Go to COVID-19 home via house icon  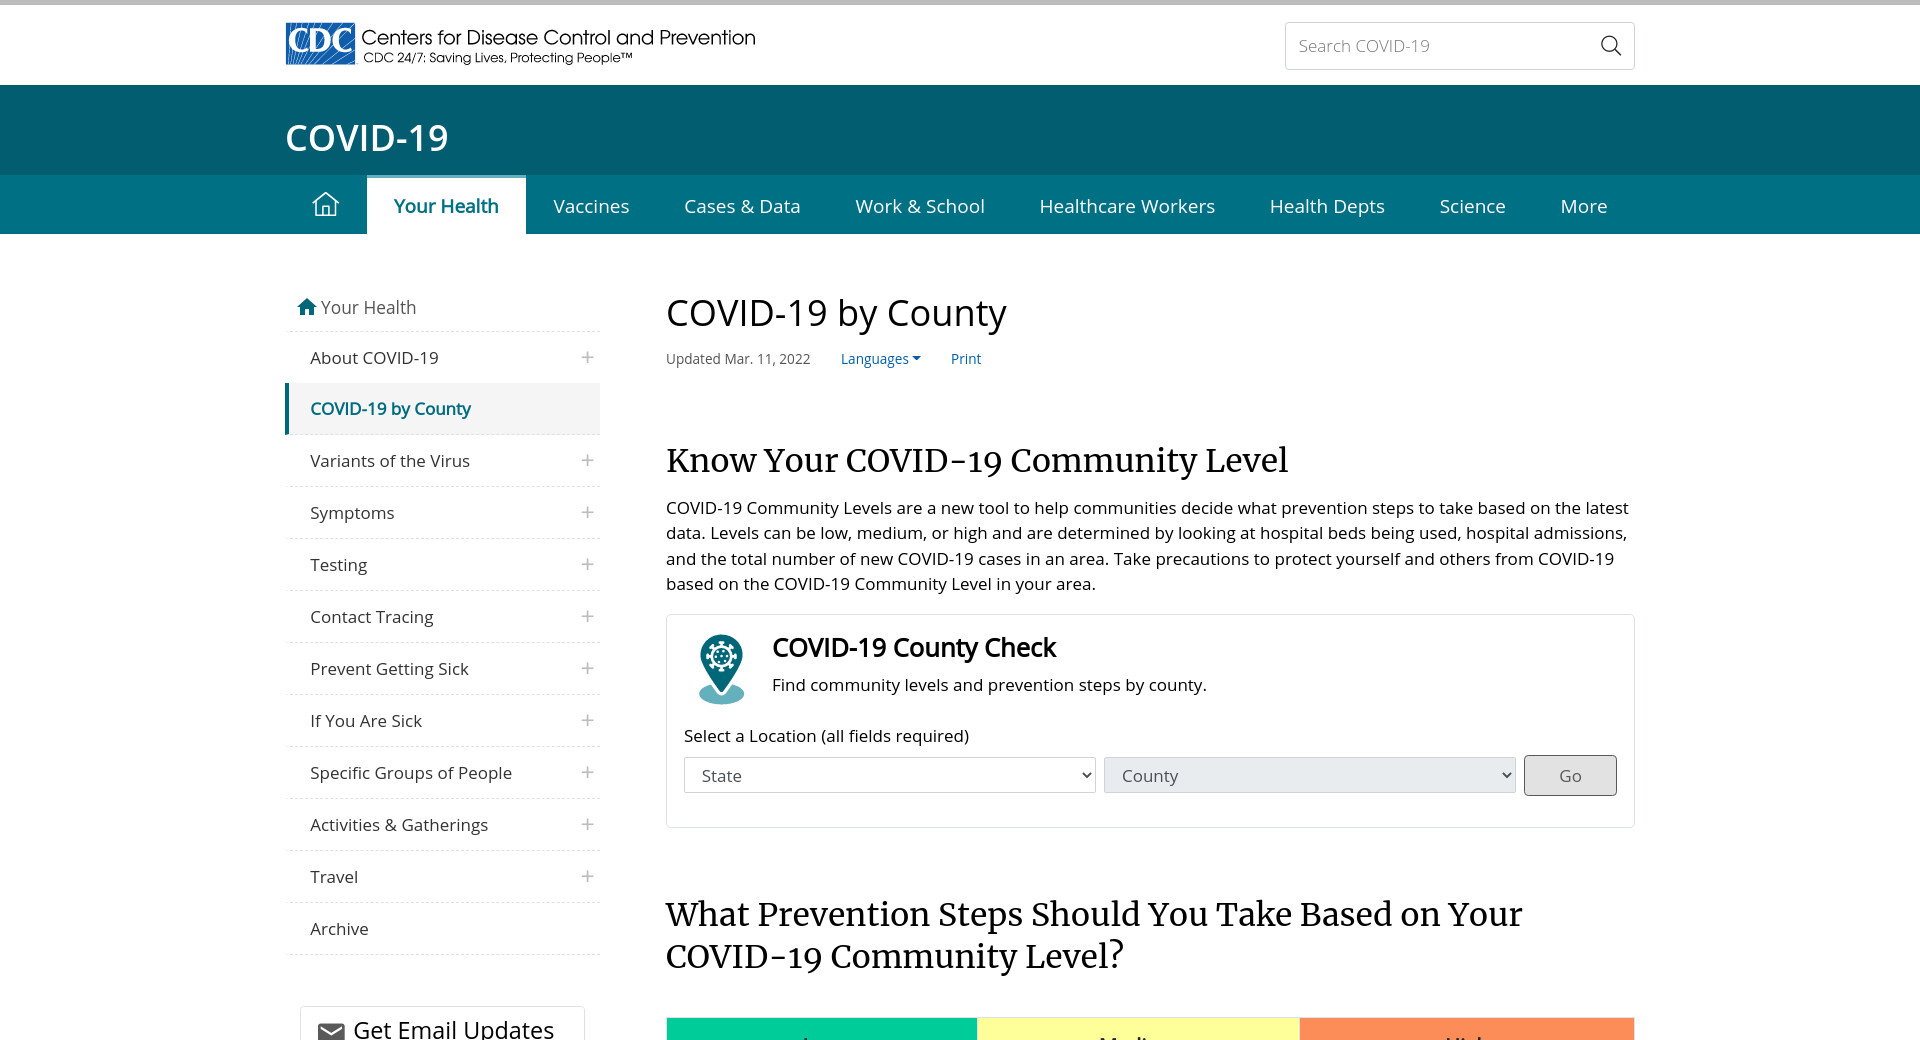[x=326, y=205]
